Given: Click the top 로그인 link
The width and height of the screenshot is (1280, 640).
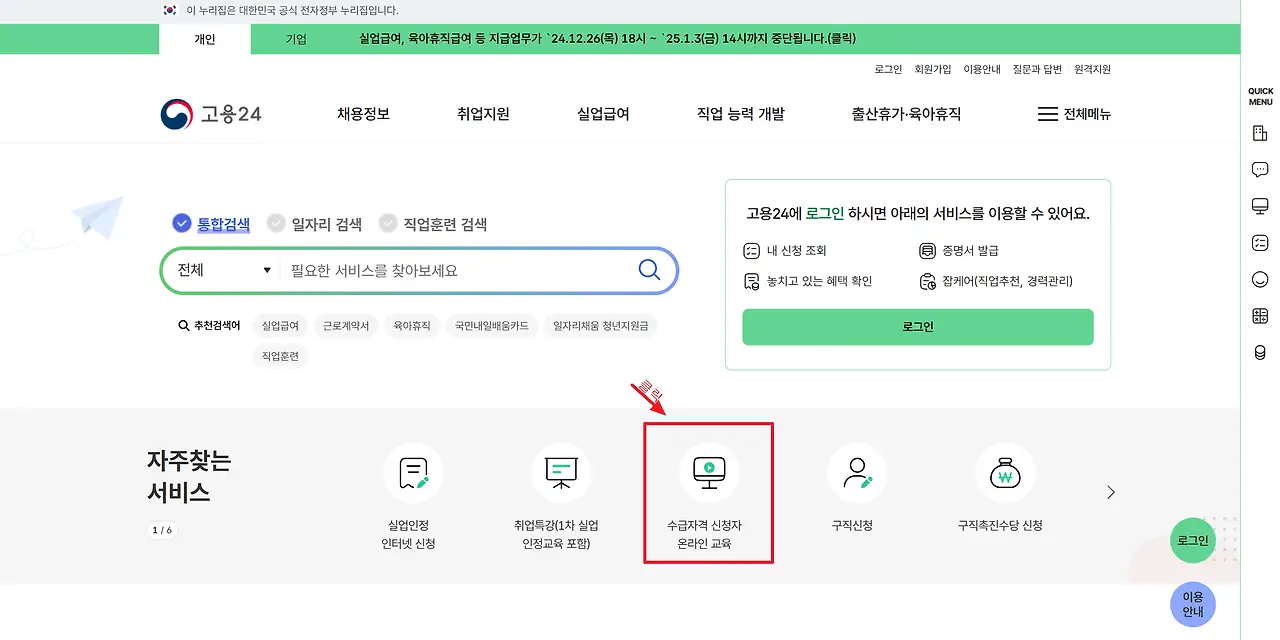Looking at the screenshot, I should 888,69.
